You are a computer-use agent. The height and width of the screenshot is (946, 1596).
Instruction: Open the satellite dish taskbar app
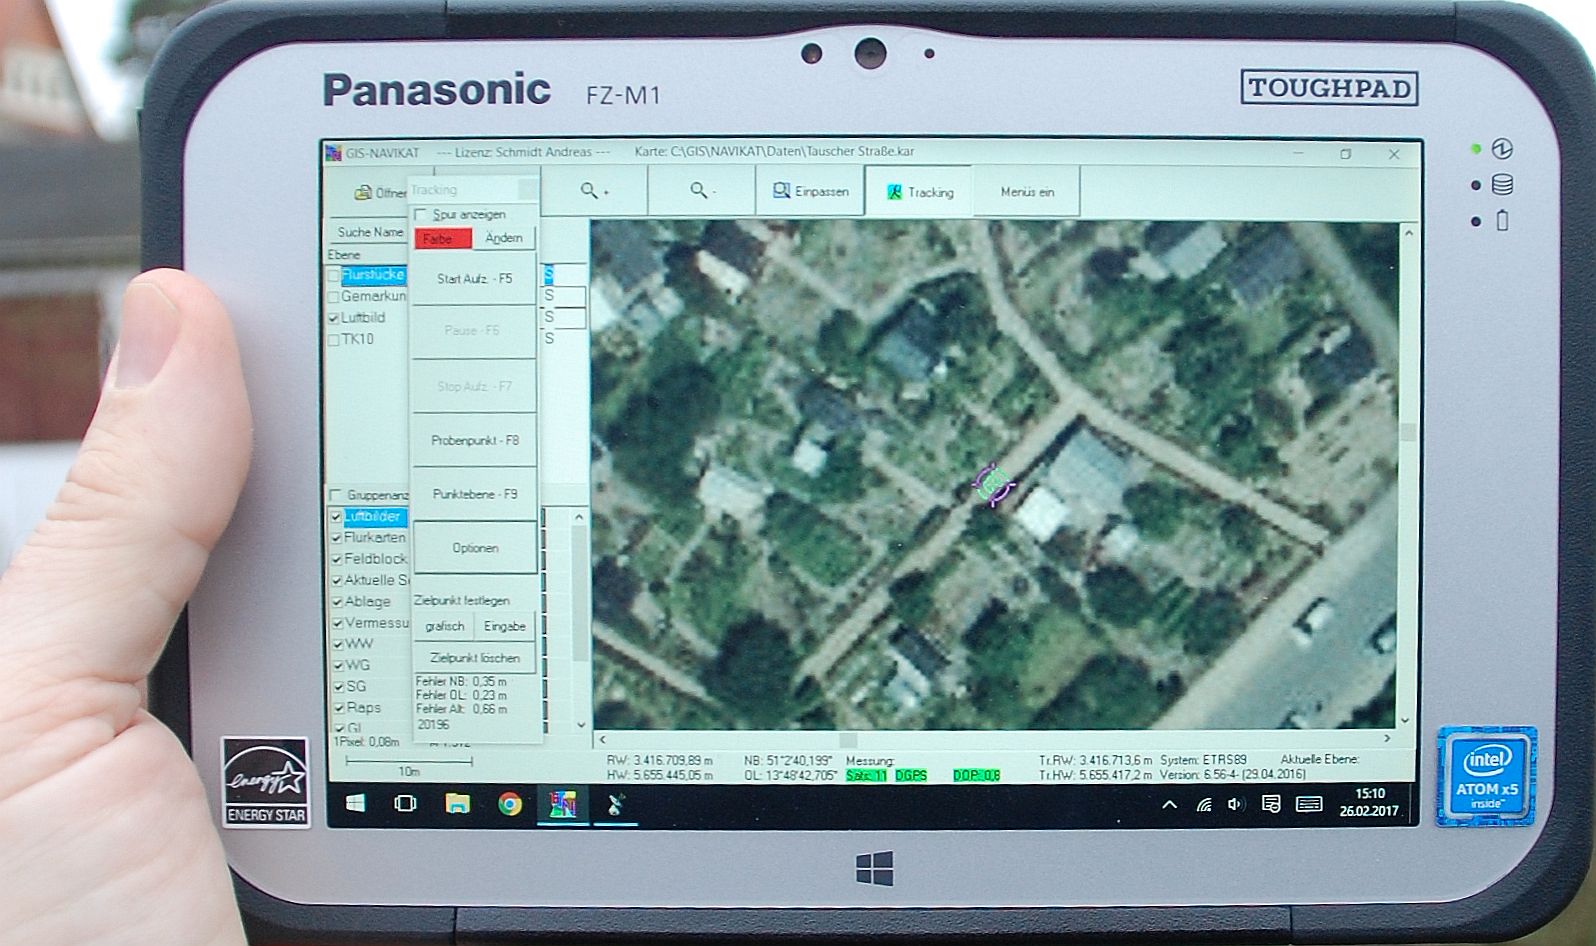click(616, 804)
